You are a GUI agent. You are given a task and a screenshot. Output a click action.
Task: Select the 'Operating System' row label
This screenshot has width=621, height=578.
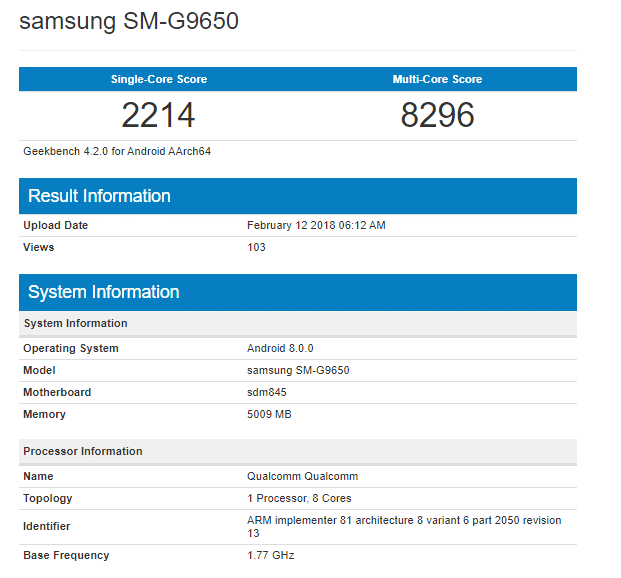point(71,349)
